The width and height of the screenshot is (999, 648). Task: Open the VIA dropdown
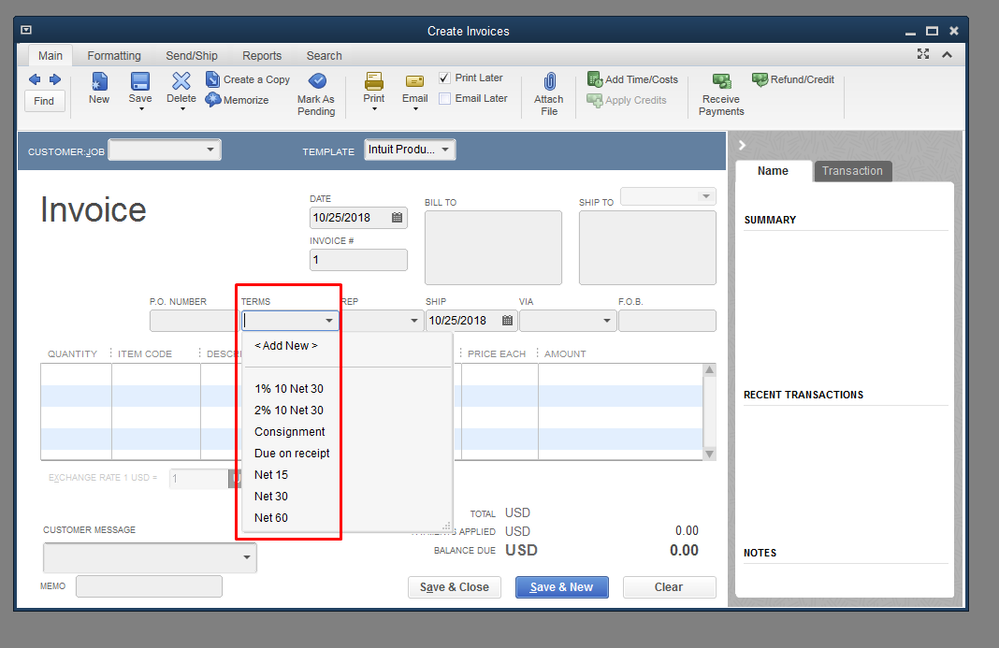tap(607, 320)
